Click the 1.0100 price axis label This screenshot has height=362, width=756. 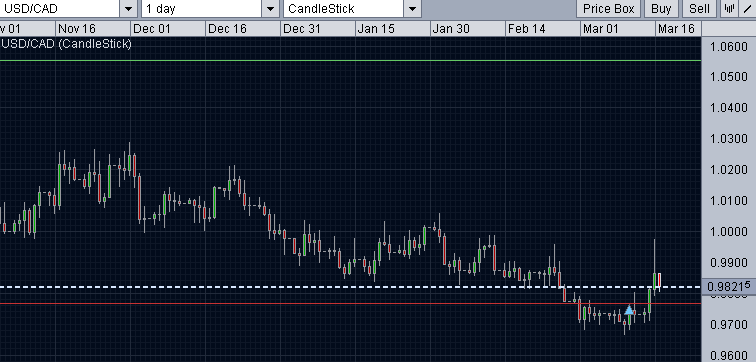pos(729,201)
